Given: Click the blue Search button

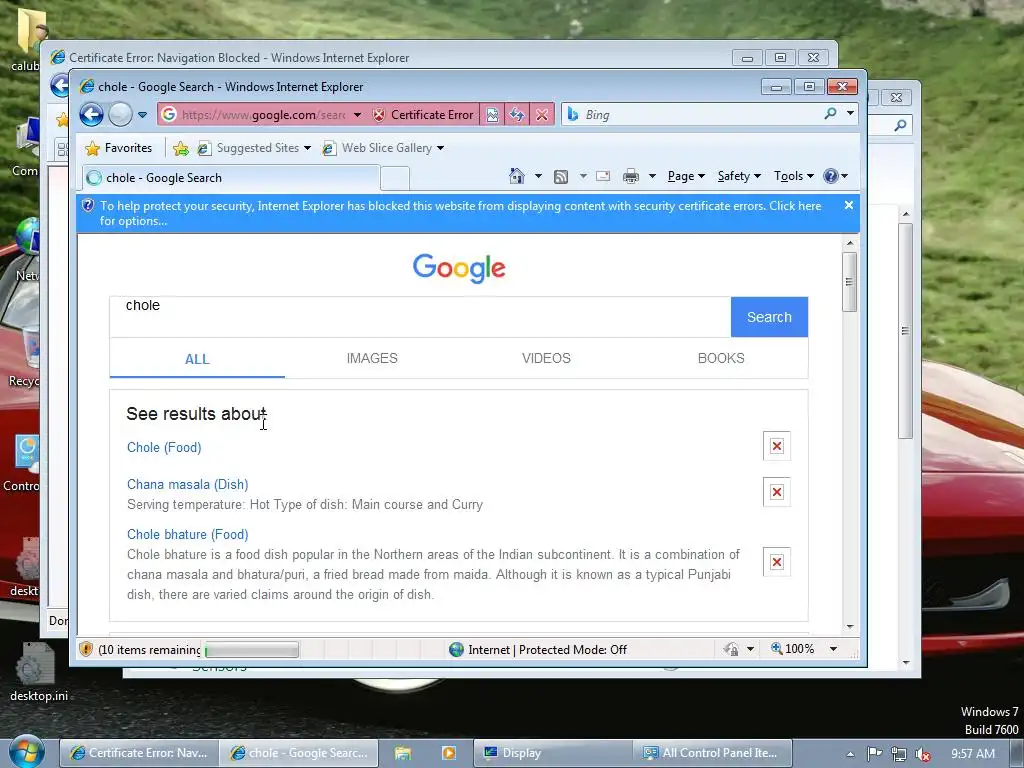Looking at the screenshot, I should [769, 317].
